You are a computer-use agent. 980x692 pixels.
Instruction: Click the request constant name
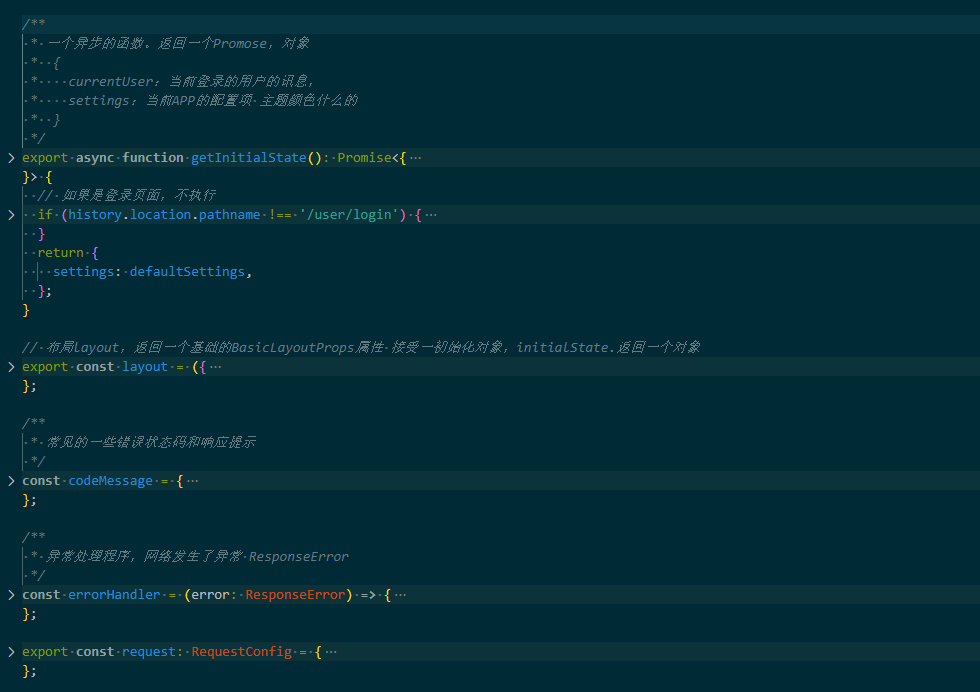149,651
